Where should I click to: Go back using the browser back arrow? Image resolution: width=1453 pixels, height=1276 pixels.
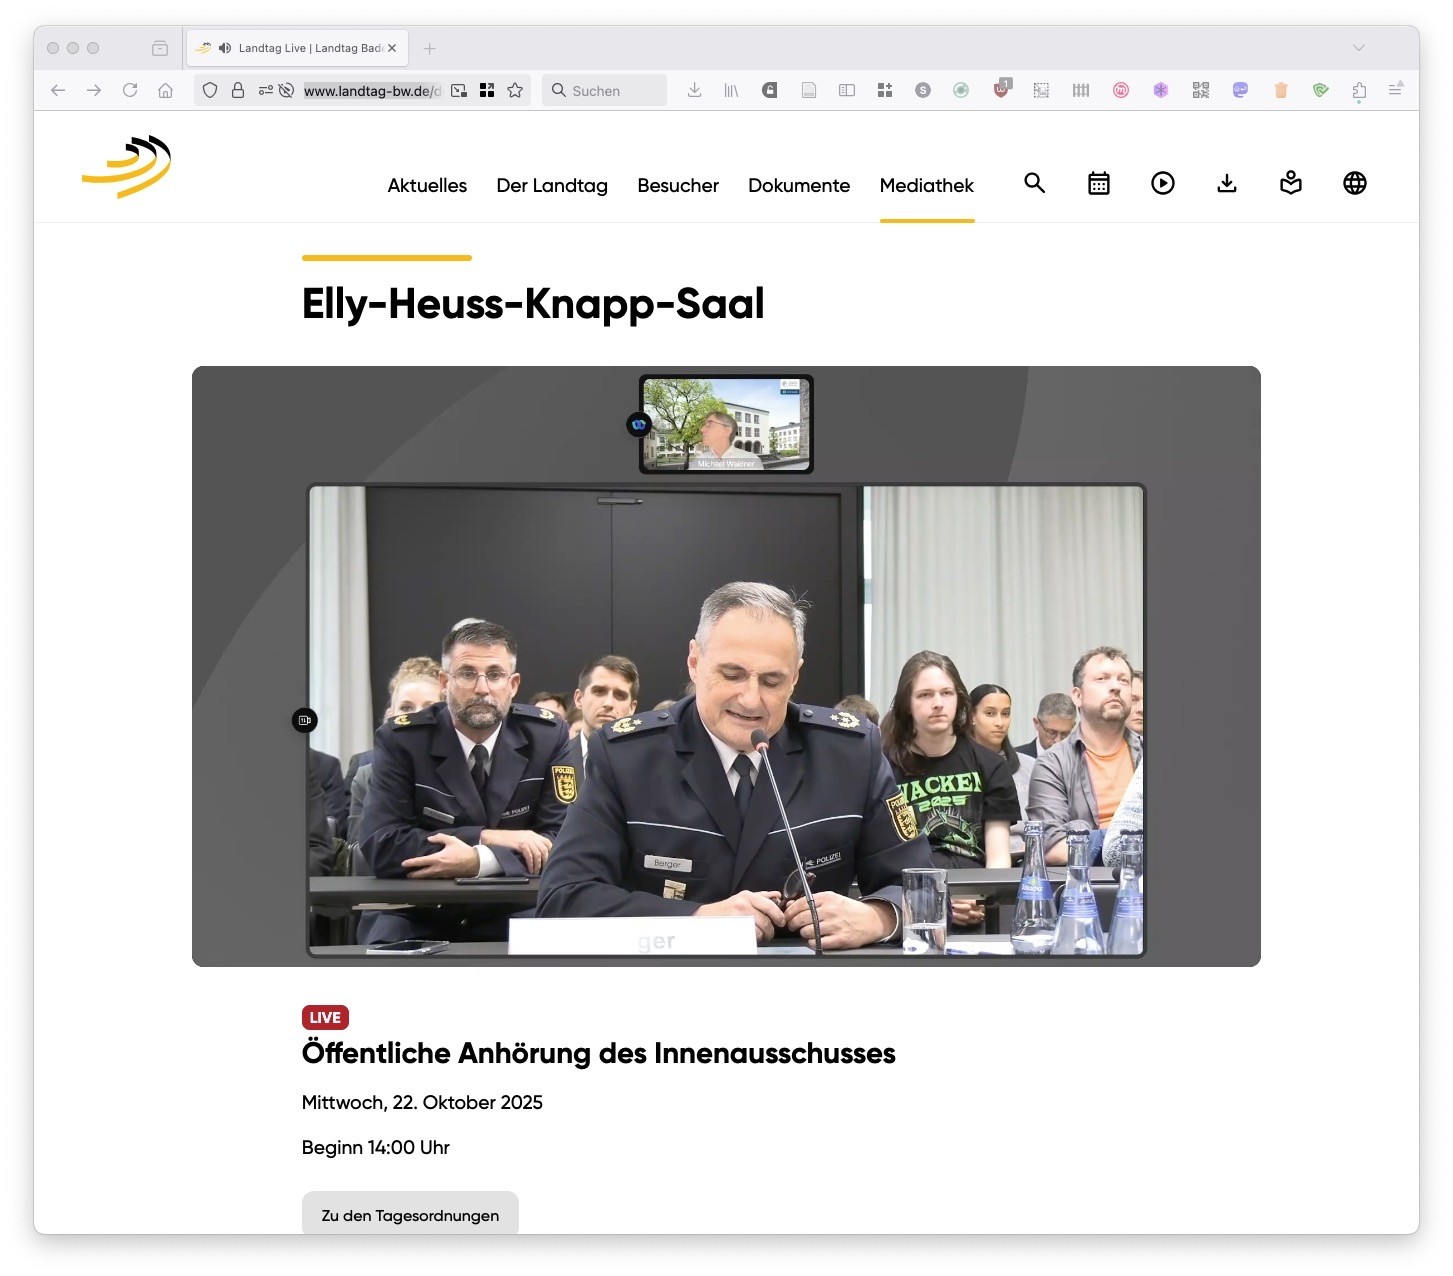(x=57, y=90)
